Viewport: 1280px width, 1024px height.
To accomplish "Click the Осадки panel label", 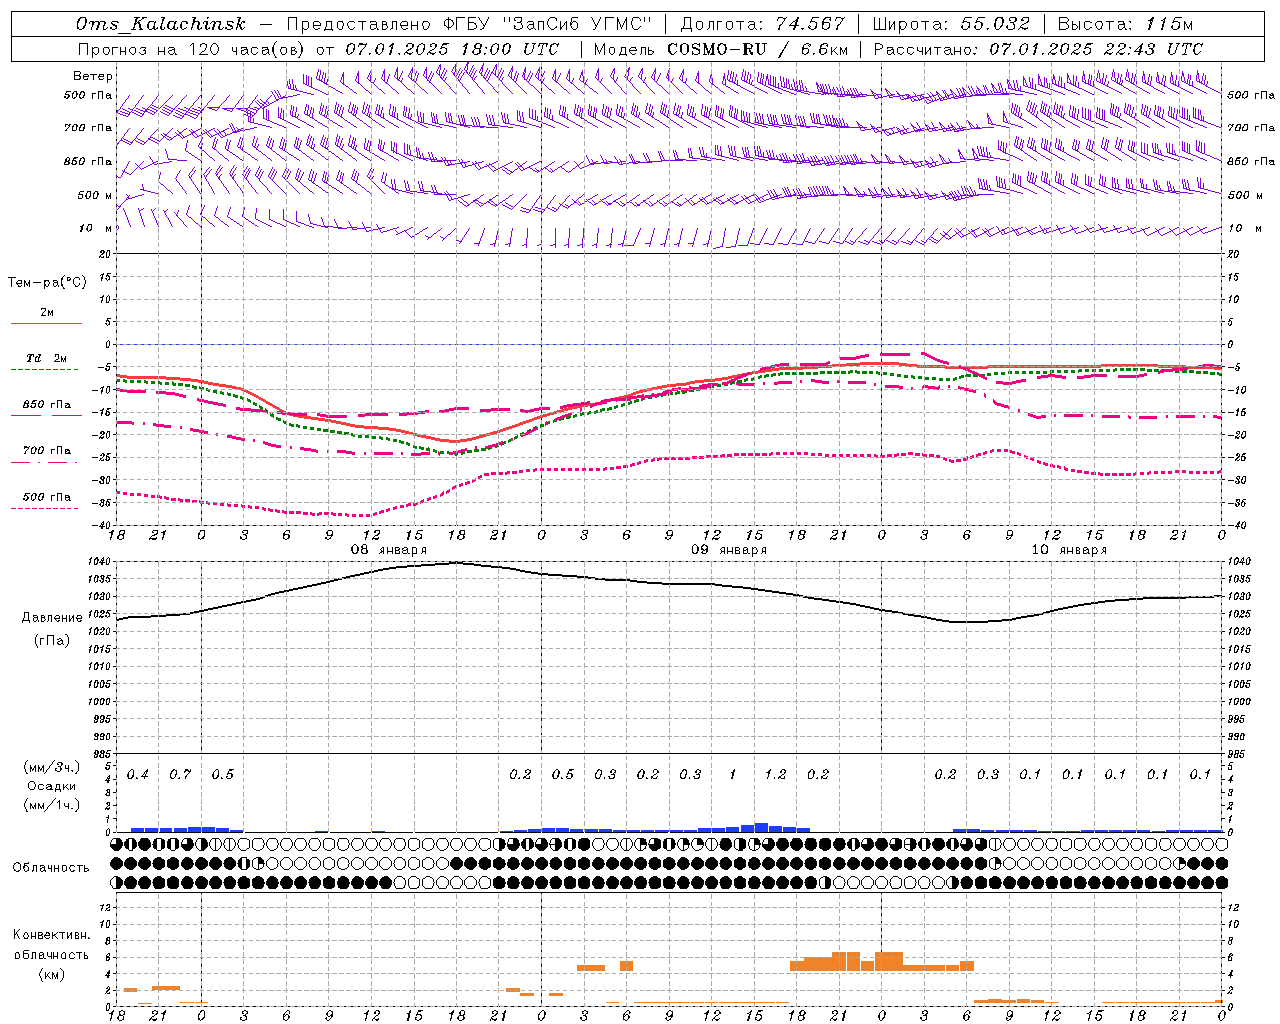I will pyautogui.click(x=52, y=786).
